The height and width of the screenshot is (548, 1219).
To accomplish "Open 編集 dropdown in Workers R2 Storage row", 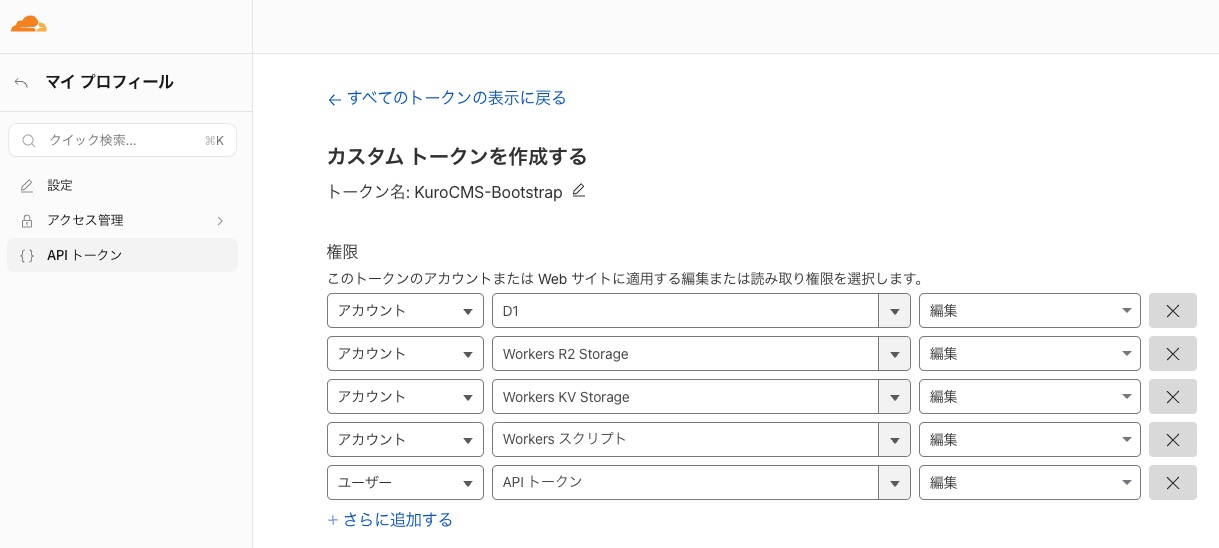I will click(x=1030, y=354).
